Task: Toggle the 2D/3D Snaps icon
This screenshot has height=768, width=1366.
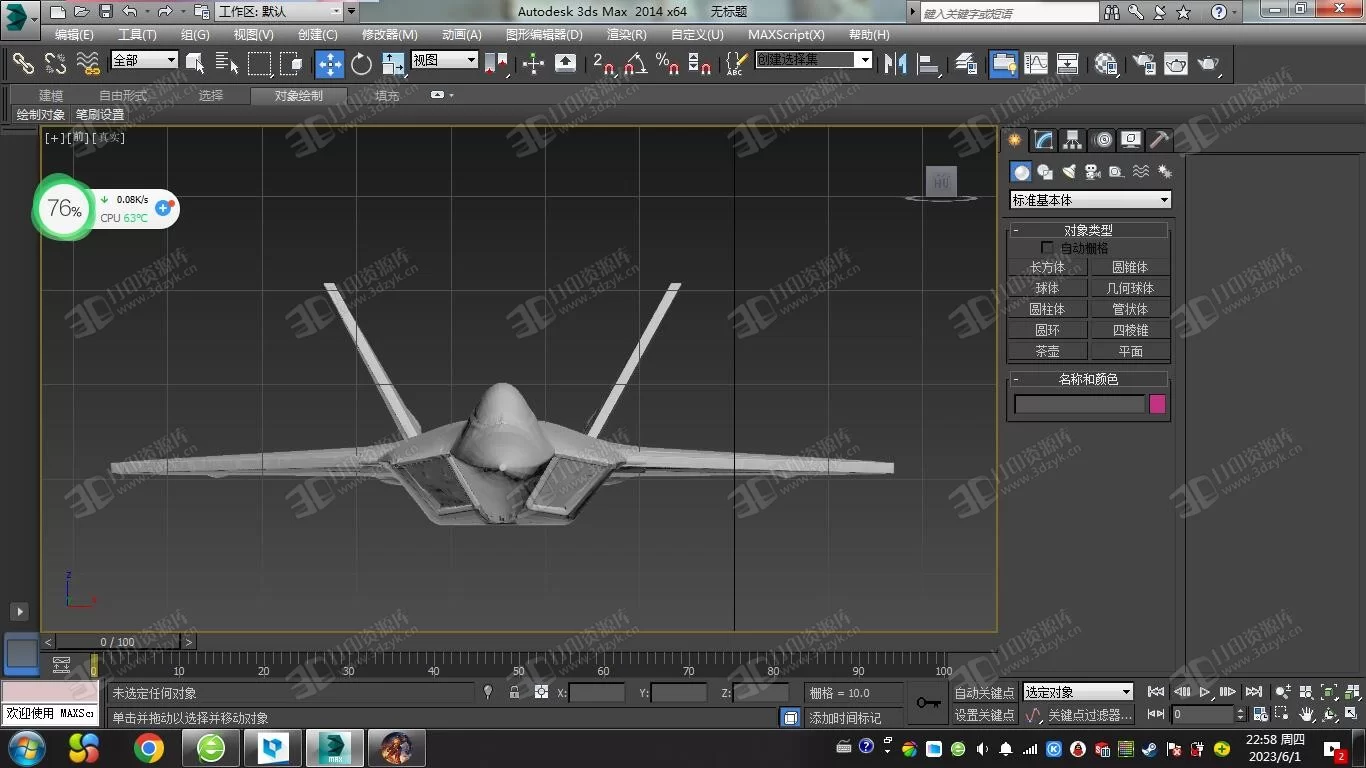Action: coord(603,64)
